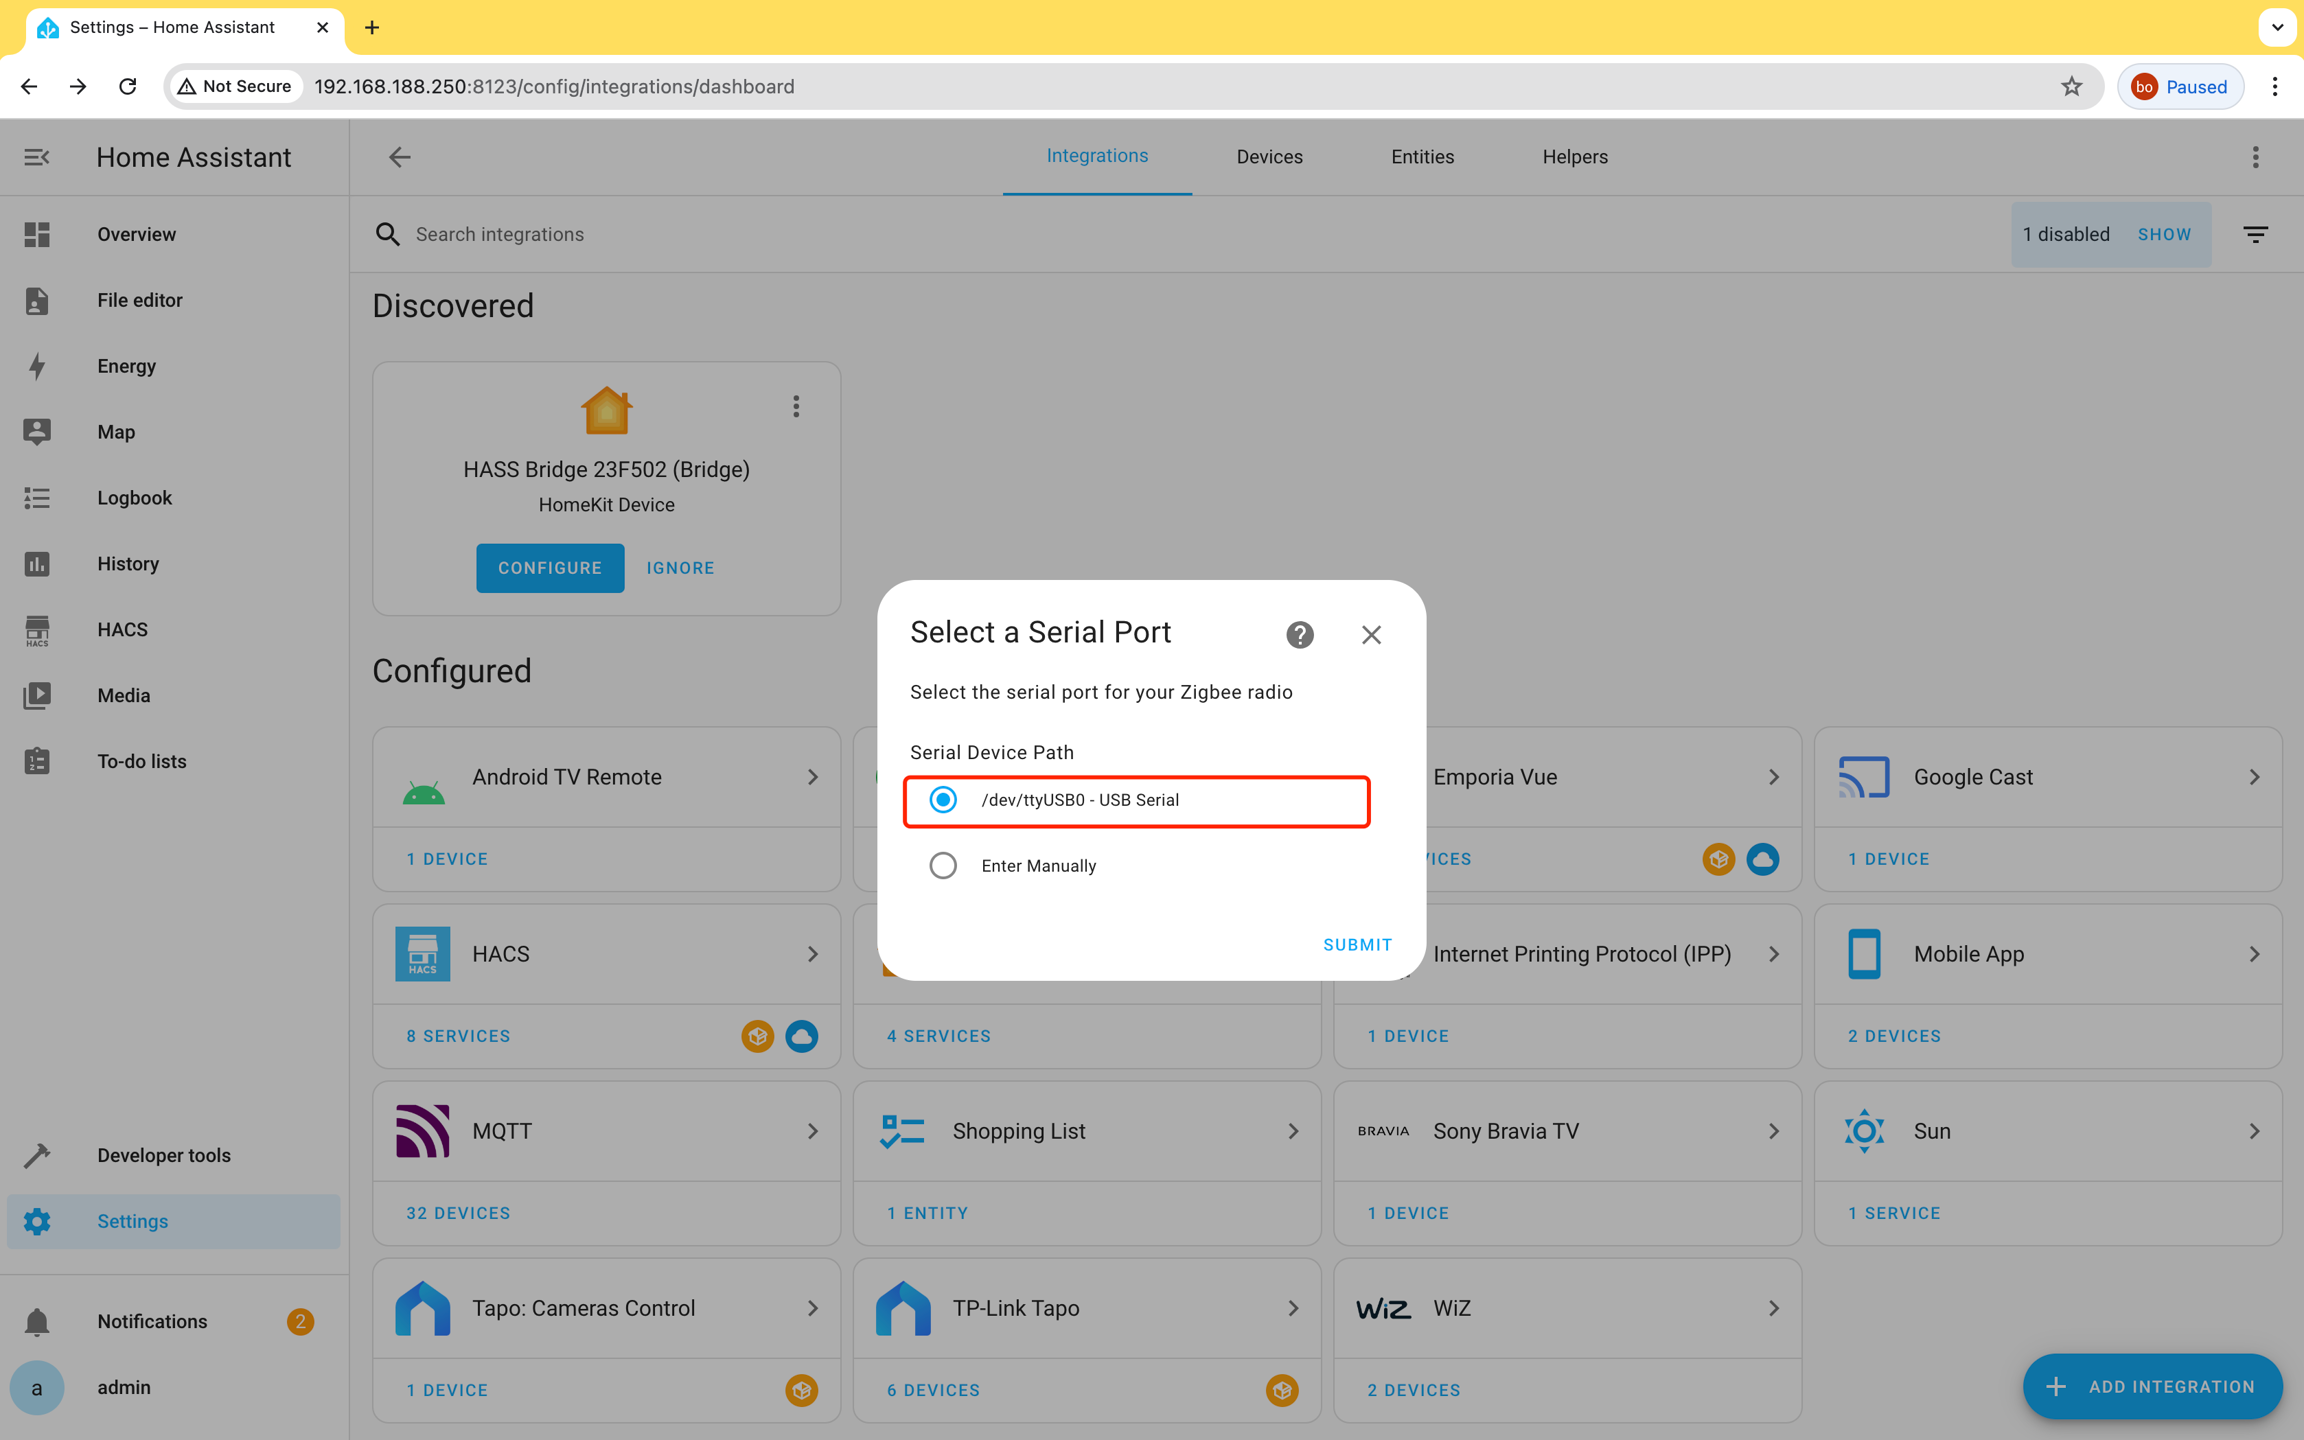Open Developer tools hammer icon
This screenshot has height=1440, width=2304.
[37, 1155]
